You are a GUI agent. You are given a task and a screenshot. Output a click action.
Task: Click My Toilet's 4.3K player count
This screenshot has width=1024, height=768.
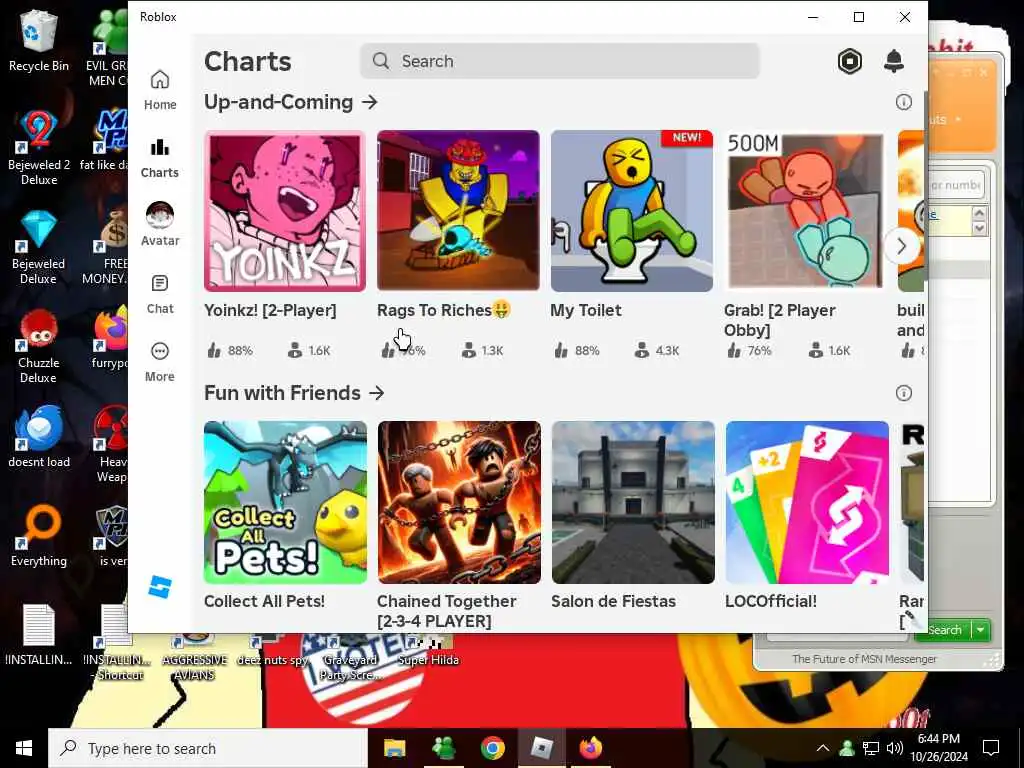(657, 351)
